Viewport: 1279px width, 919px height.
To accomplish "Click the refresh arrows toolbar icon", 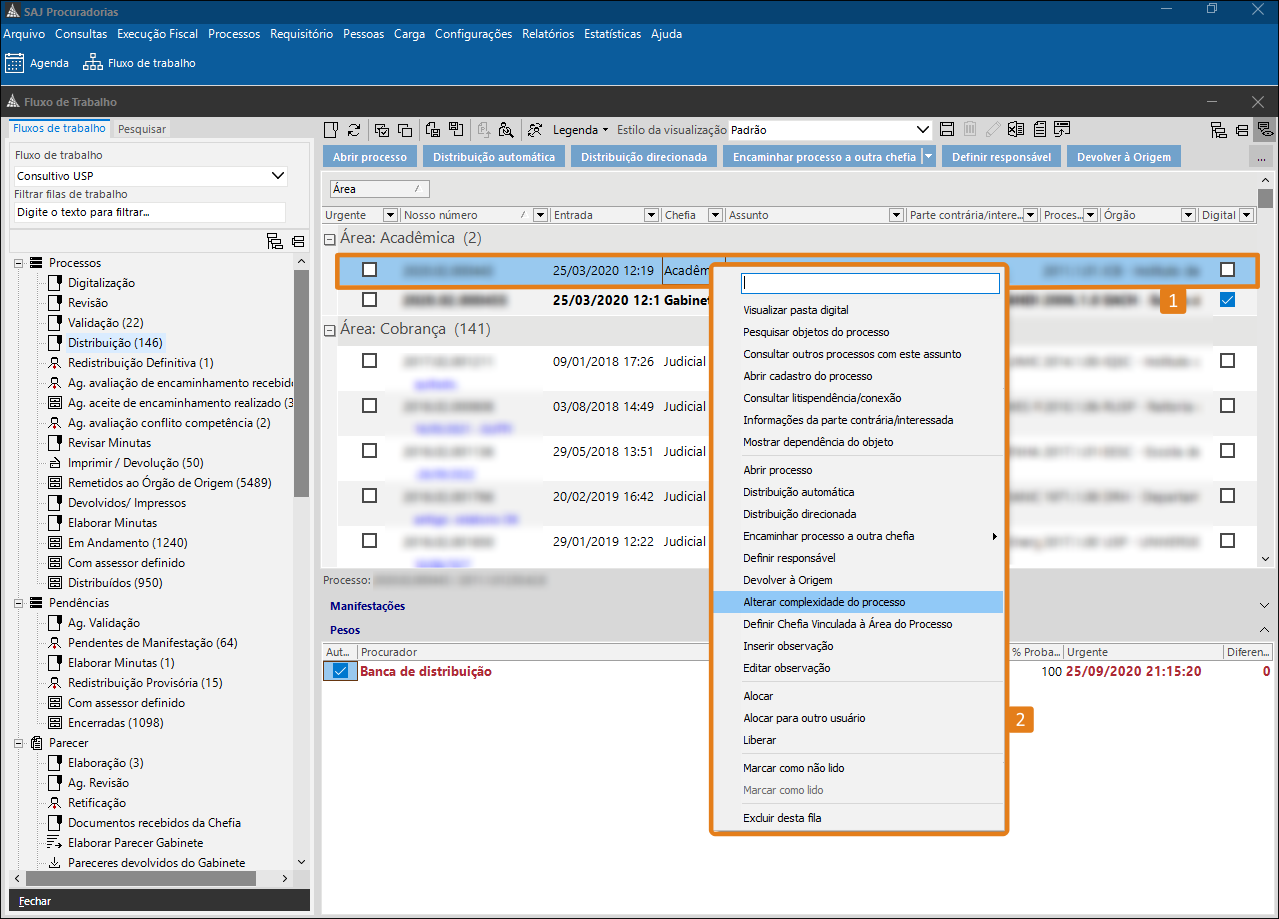I will pyautogui.click(x=354, y=129).
